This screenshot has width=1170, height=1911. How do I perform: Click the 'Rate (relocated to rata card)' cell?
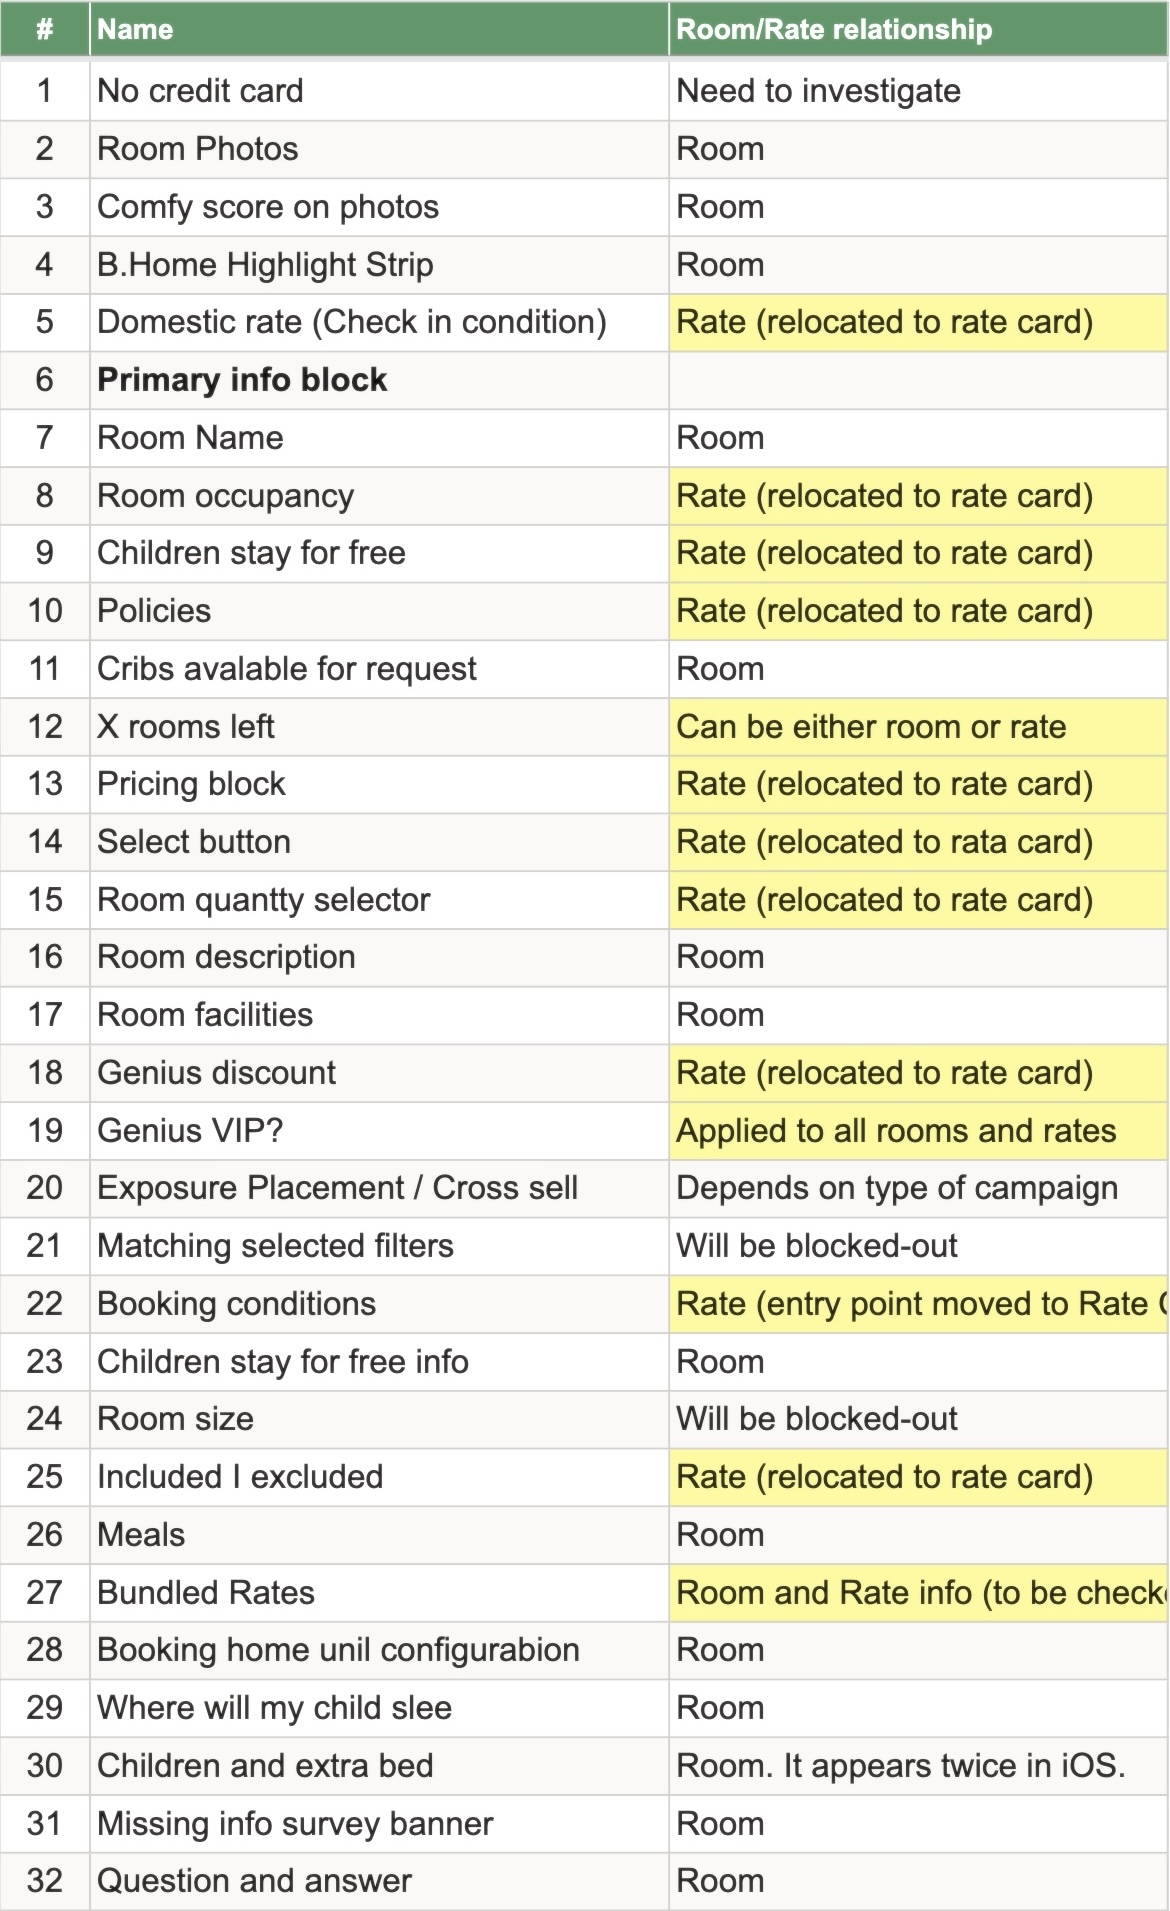pos(919,842)
